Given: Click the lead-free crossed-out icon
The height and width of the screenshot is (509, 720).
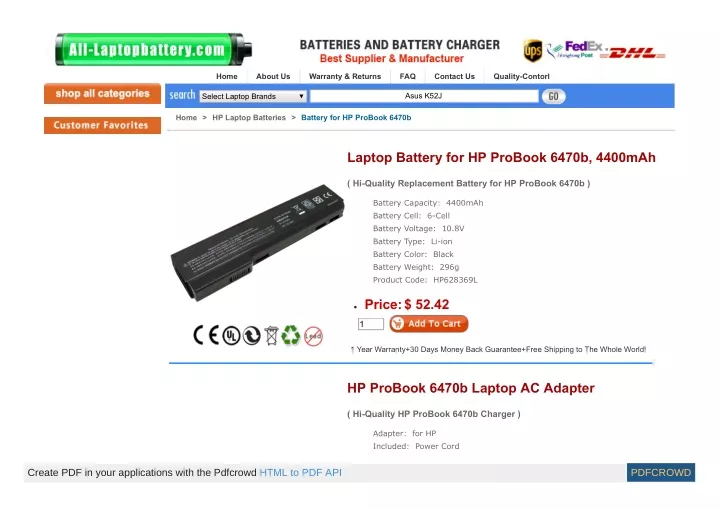Looking at the screenshot, I should 313,336.
